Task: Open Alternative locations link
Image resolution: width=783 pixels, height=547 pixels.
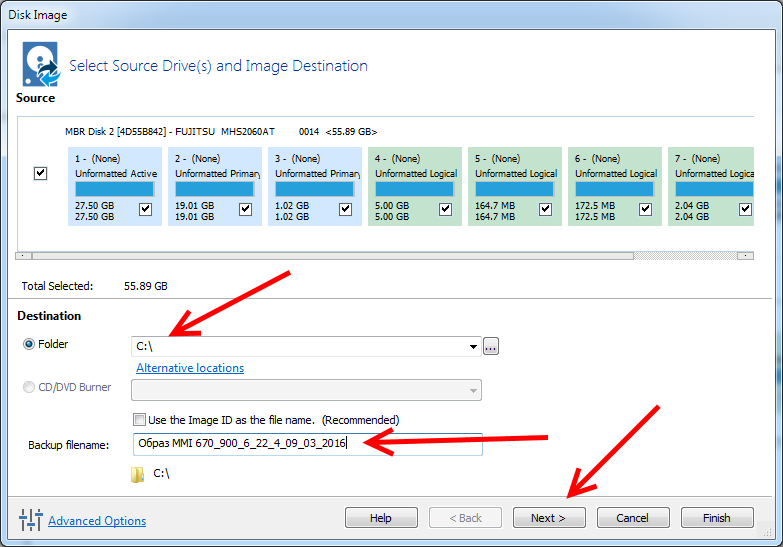Action: pos(190,368)
